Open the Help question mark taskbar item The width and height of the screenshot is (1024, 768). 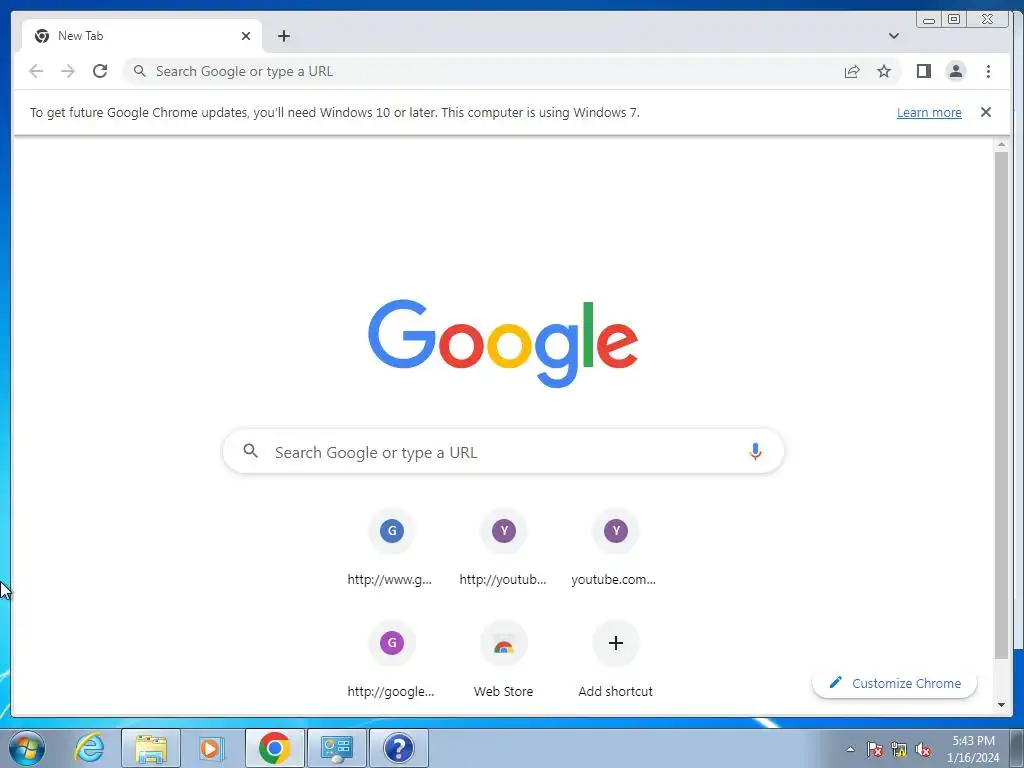pos(398,748)
